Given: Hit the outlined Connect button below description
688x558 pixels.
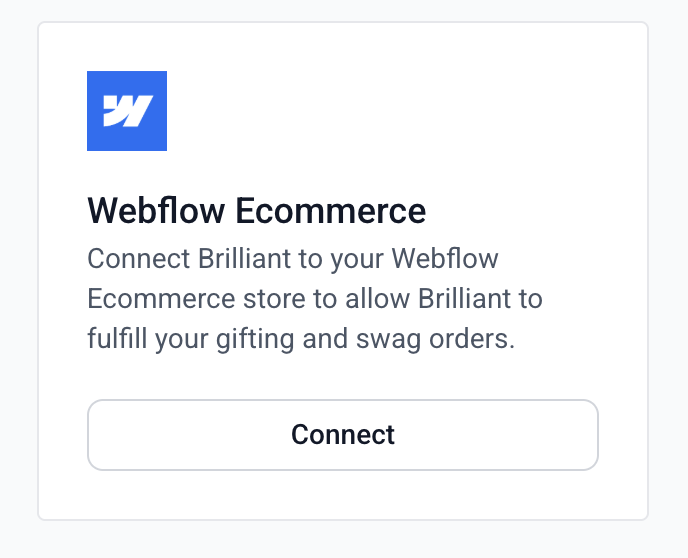Looking at the screenshot, I should coord(343,435).
